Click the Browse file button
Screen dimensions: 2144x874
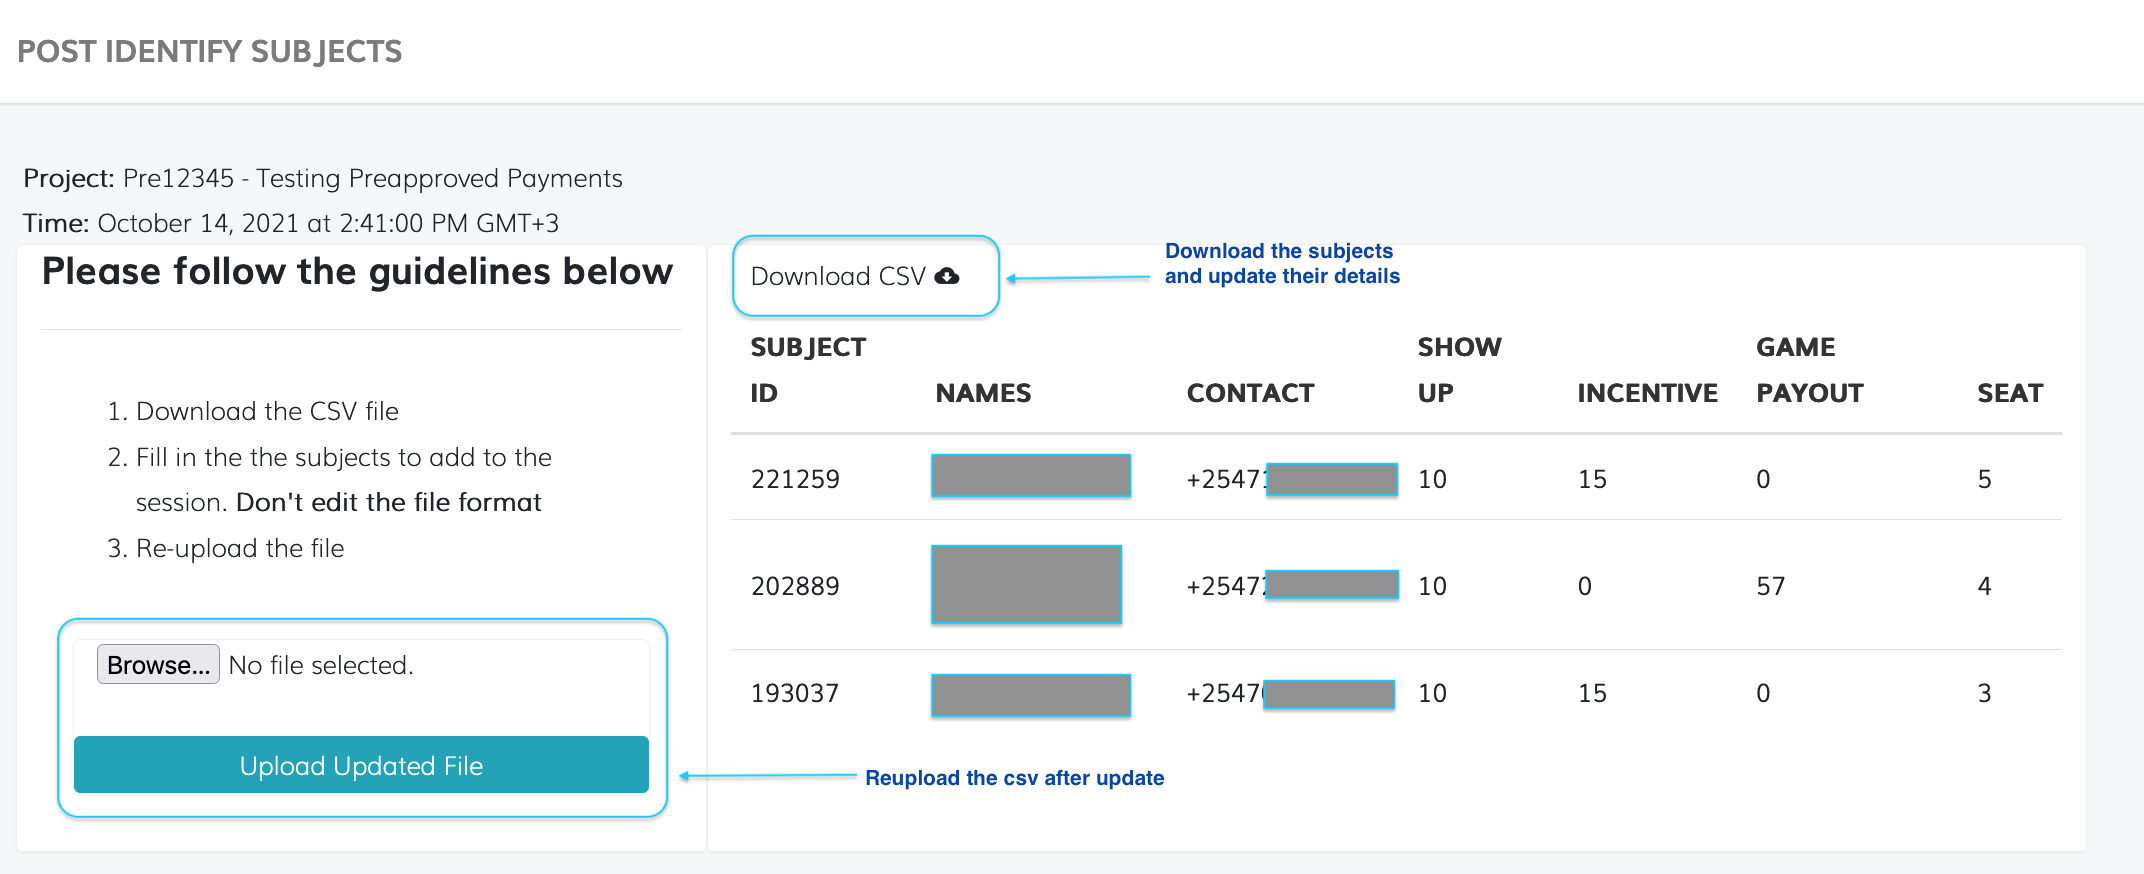[158, 665]
